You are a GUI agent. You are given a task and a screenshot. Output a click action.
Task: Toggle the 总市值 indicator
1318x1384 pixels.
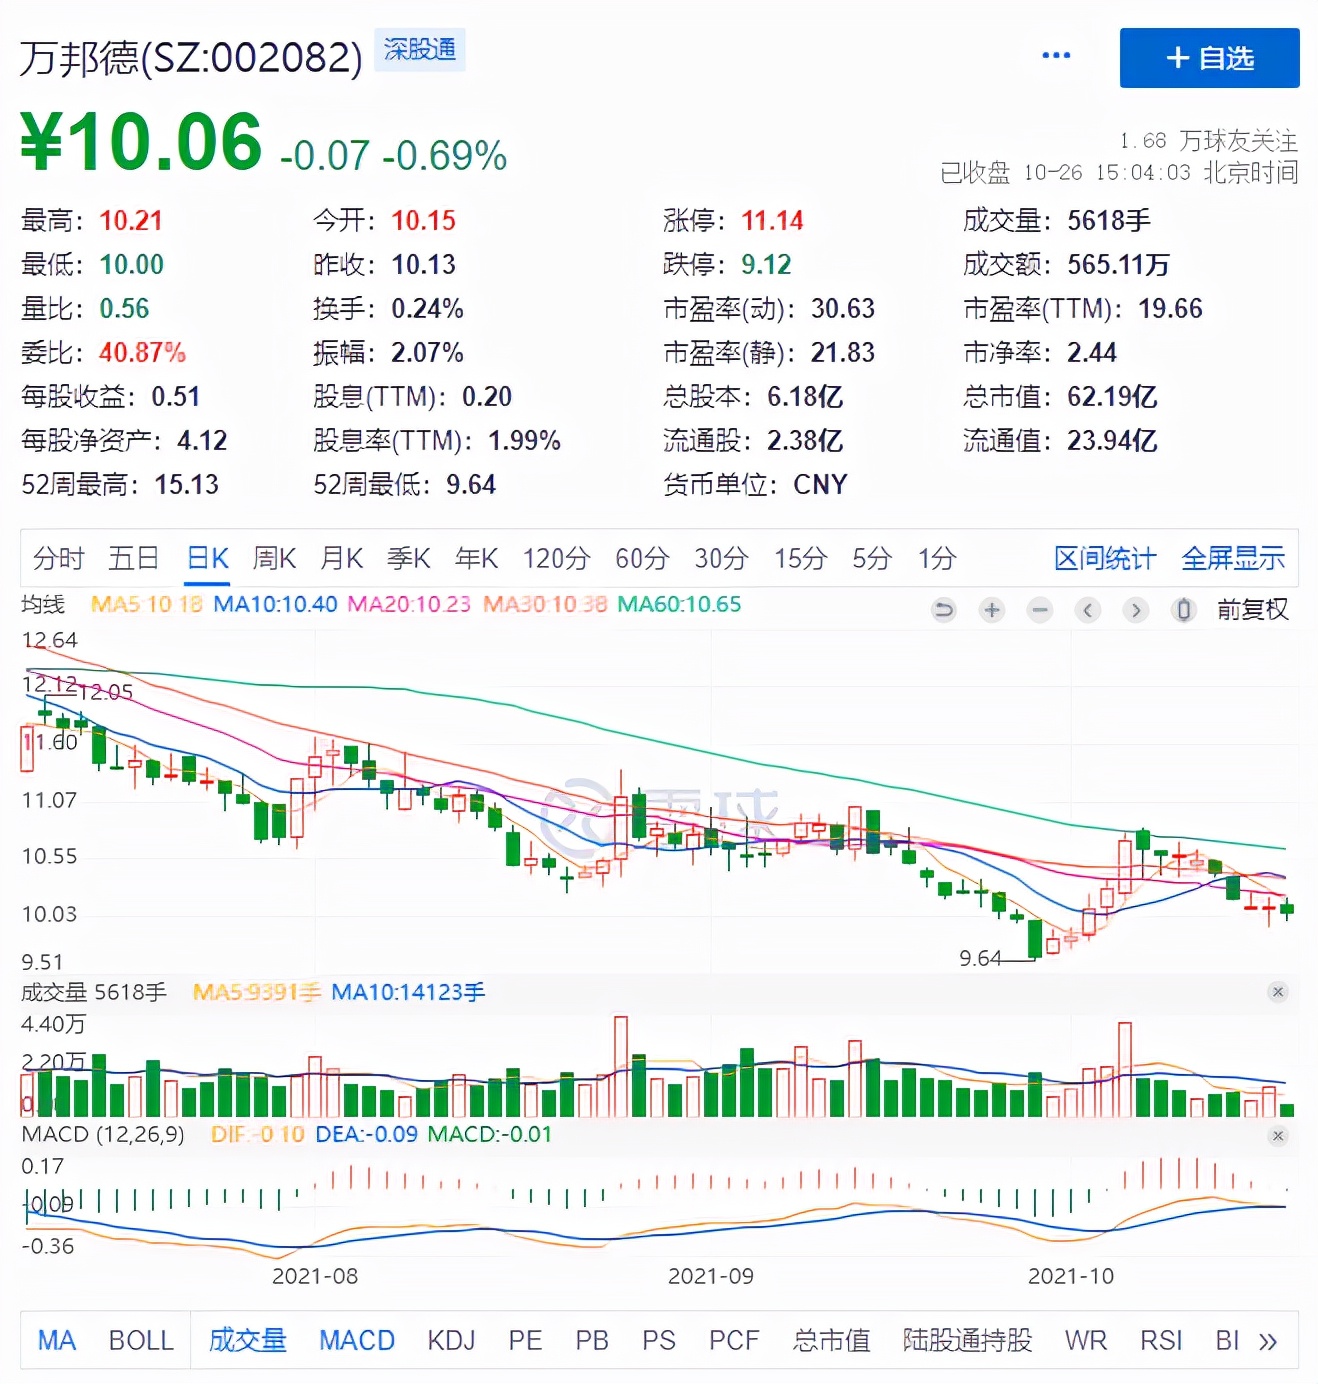pos(831,1340)
